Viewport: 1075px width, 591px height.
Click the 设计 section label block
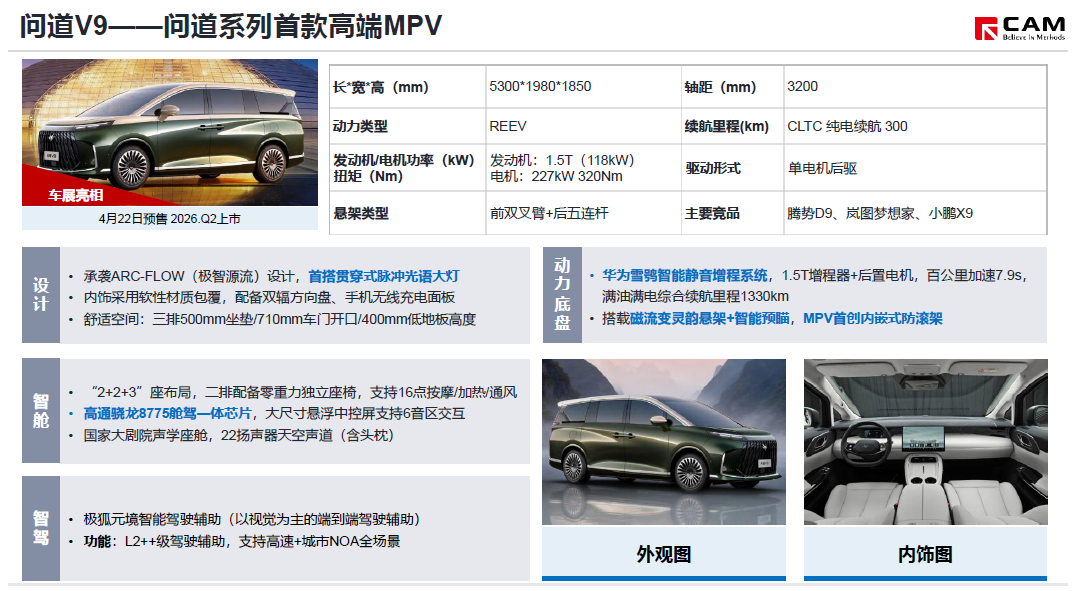(x=41, y=295)
